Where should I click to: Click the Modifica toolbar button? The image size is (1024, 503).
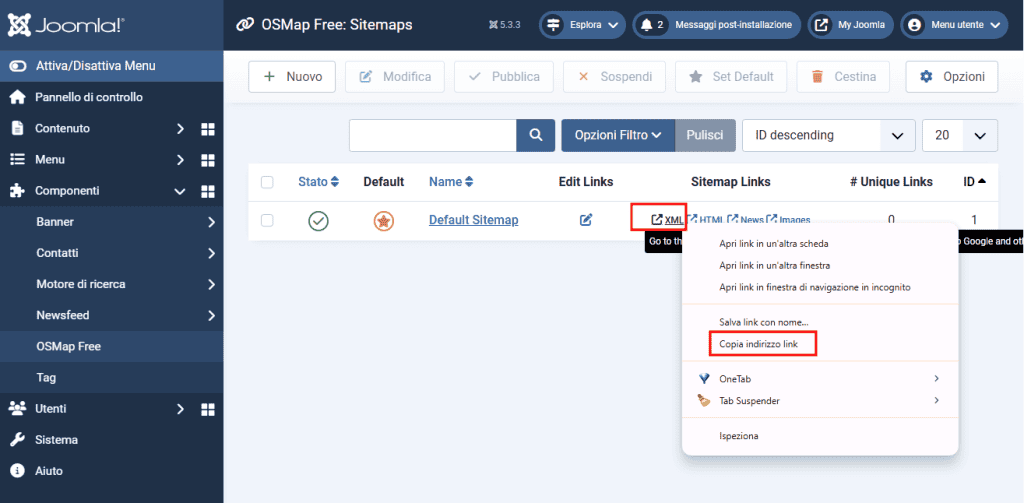(x=395, y=77)
